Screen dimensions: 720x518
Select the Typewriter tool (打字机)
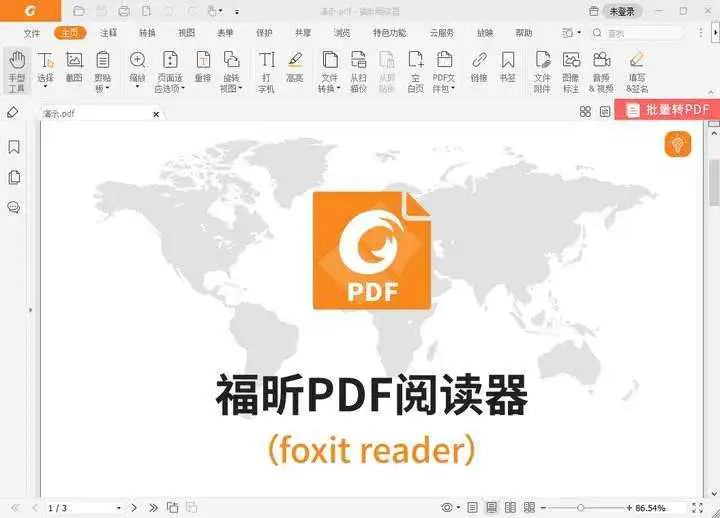(x=266, y=71)
